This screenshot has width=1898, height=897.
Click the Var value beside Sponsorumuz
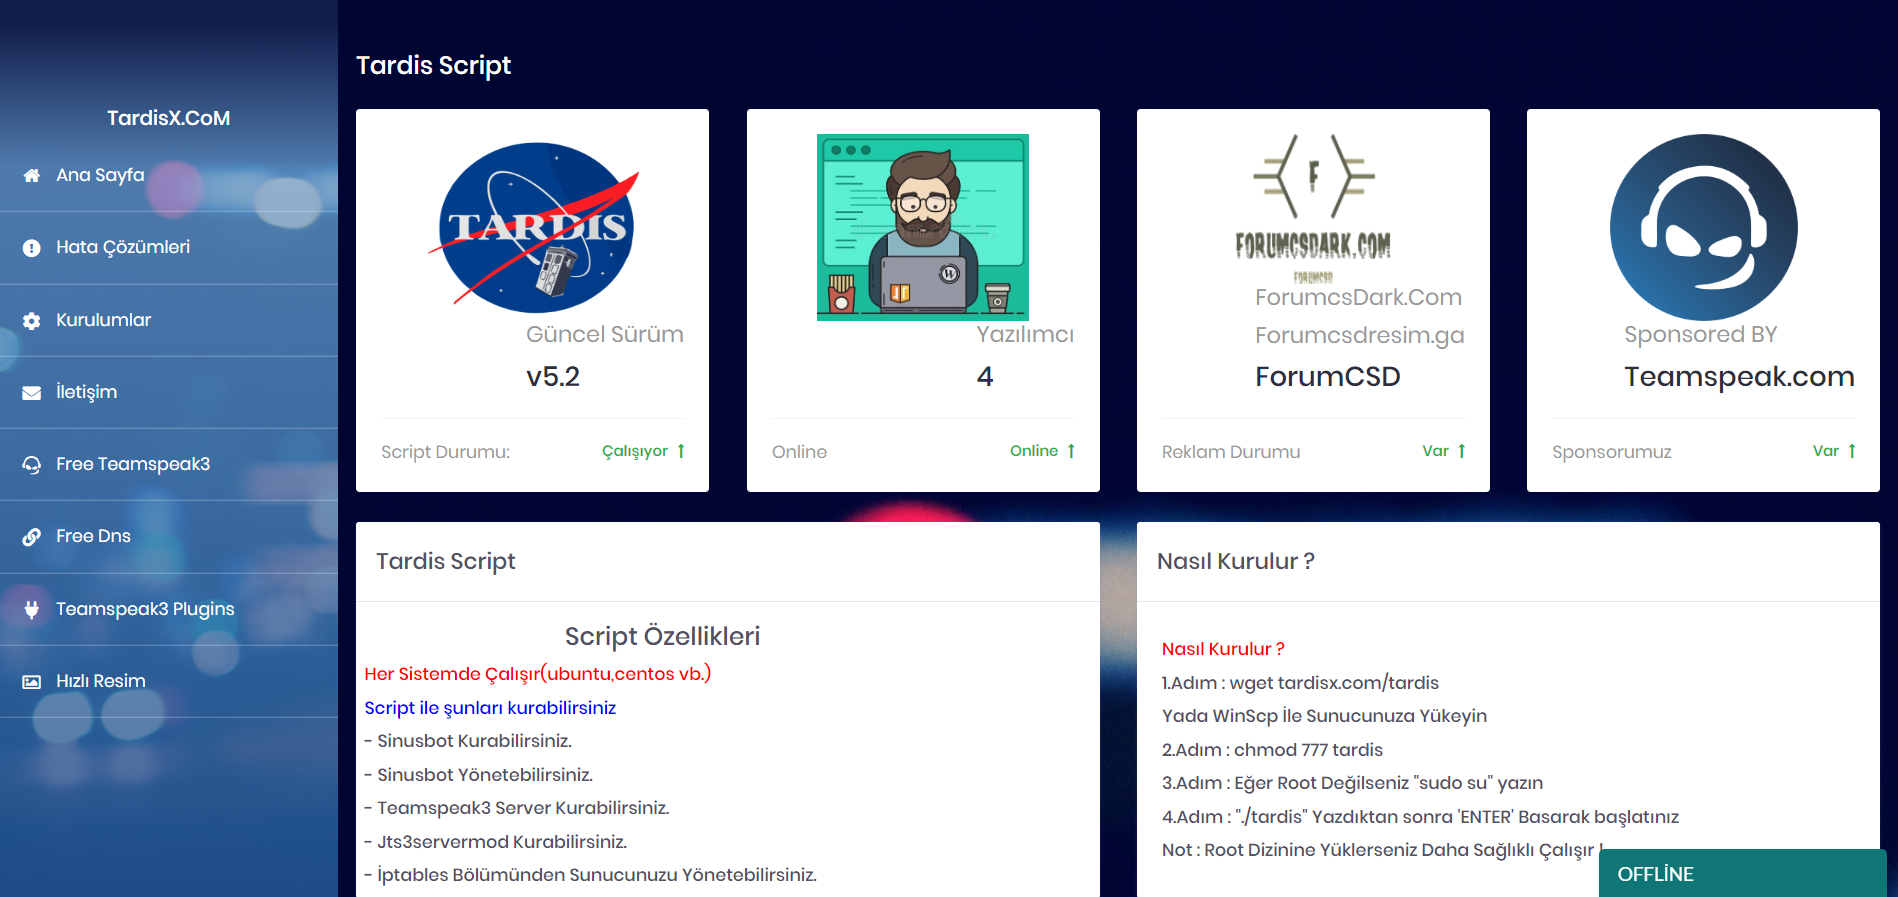[x=1826, y=451]
